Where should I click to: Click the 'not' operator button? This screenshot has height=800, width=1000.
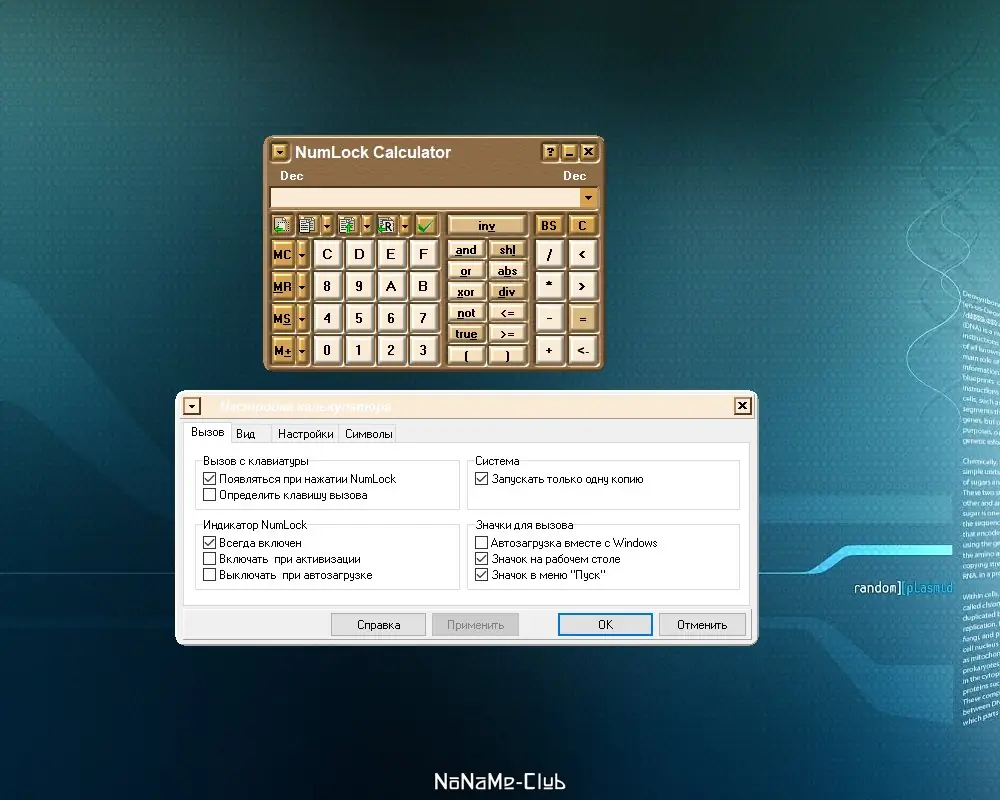coord(466,313)
